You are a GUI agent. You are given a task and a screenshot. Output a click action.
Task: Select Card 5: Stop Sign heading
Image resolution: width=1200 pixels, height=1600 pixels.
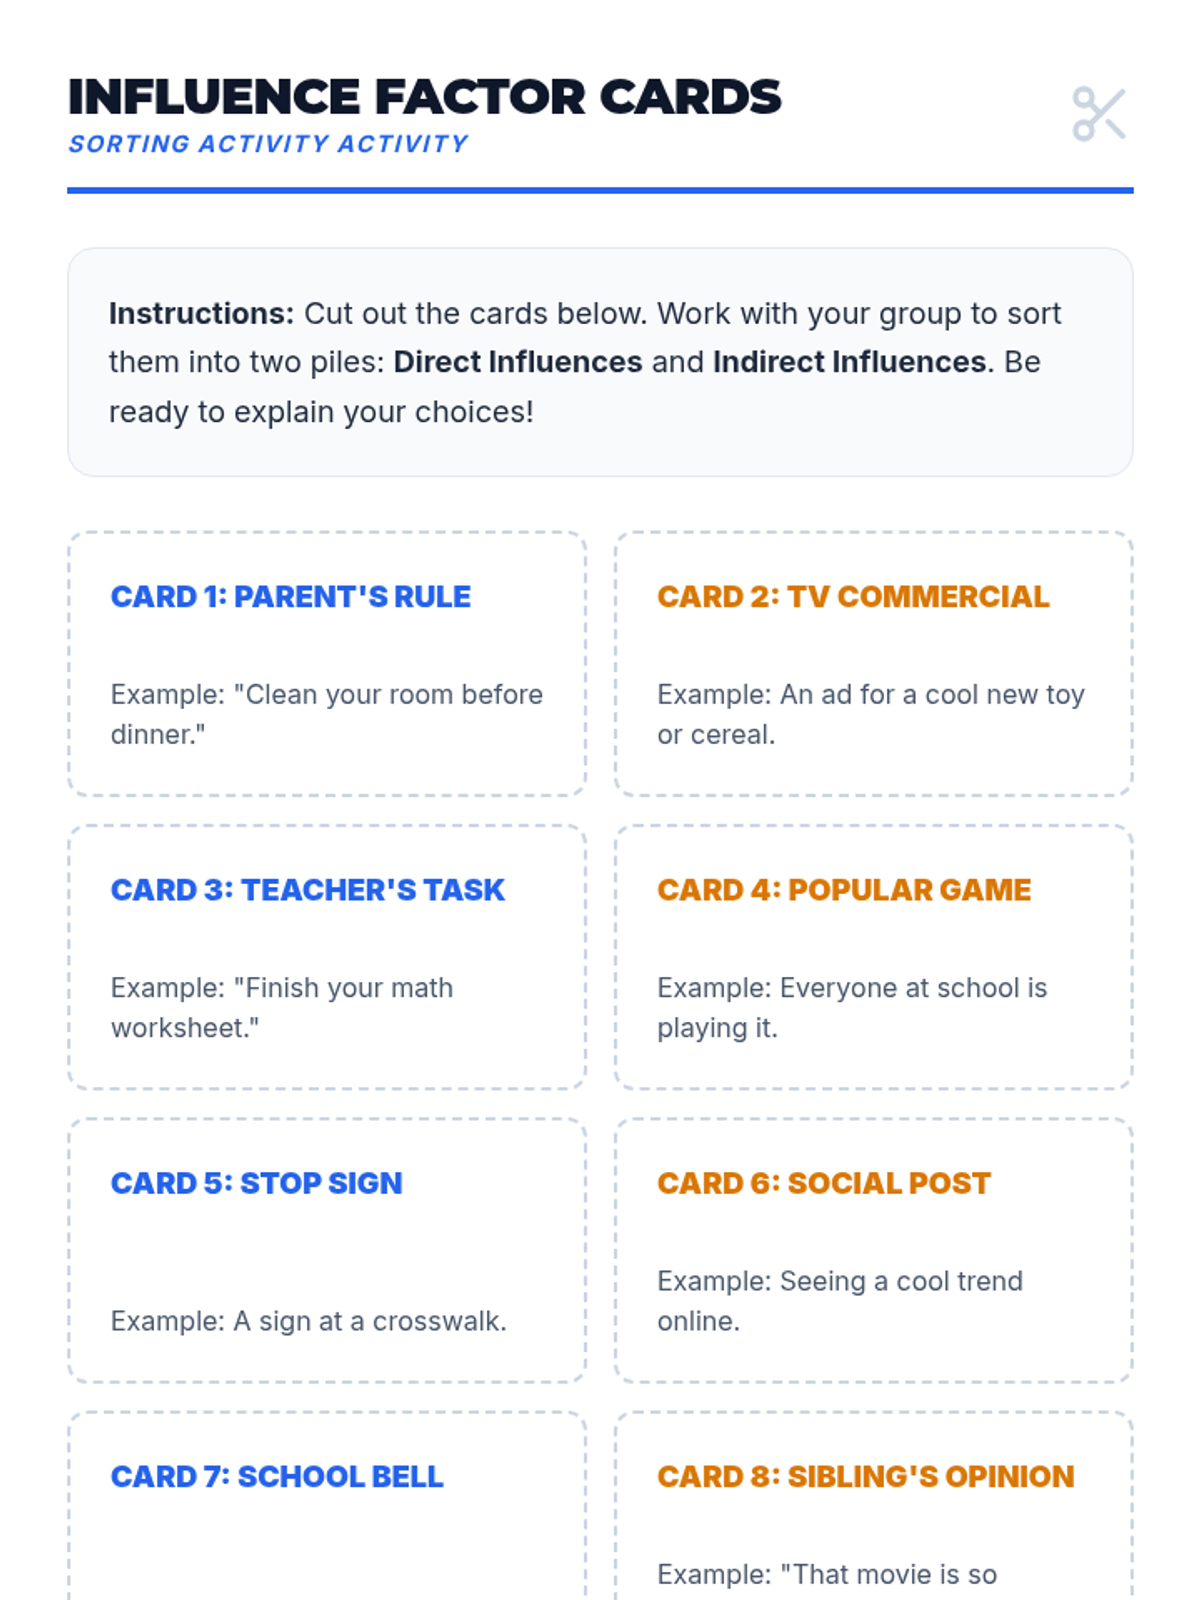coord(256,1183)
